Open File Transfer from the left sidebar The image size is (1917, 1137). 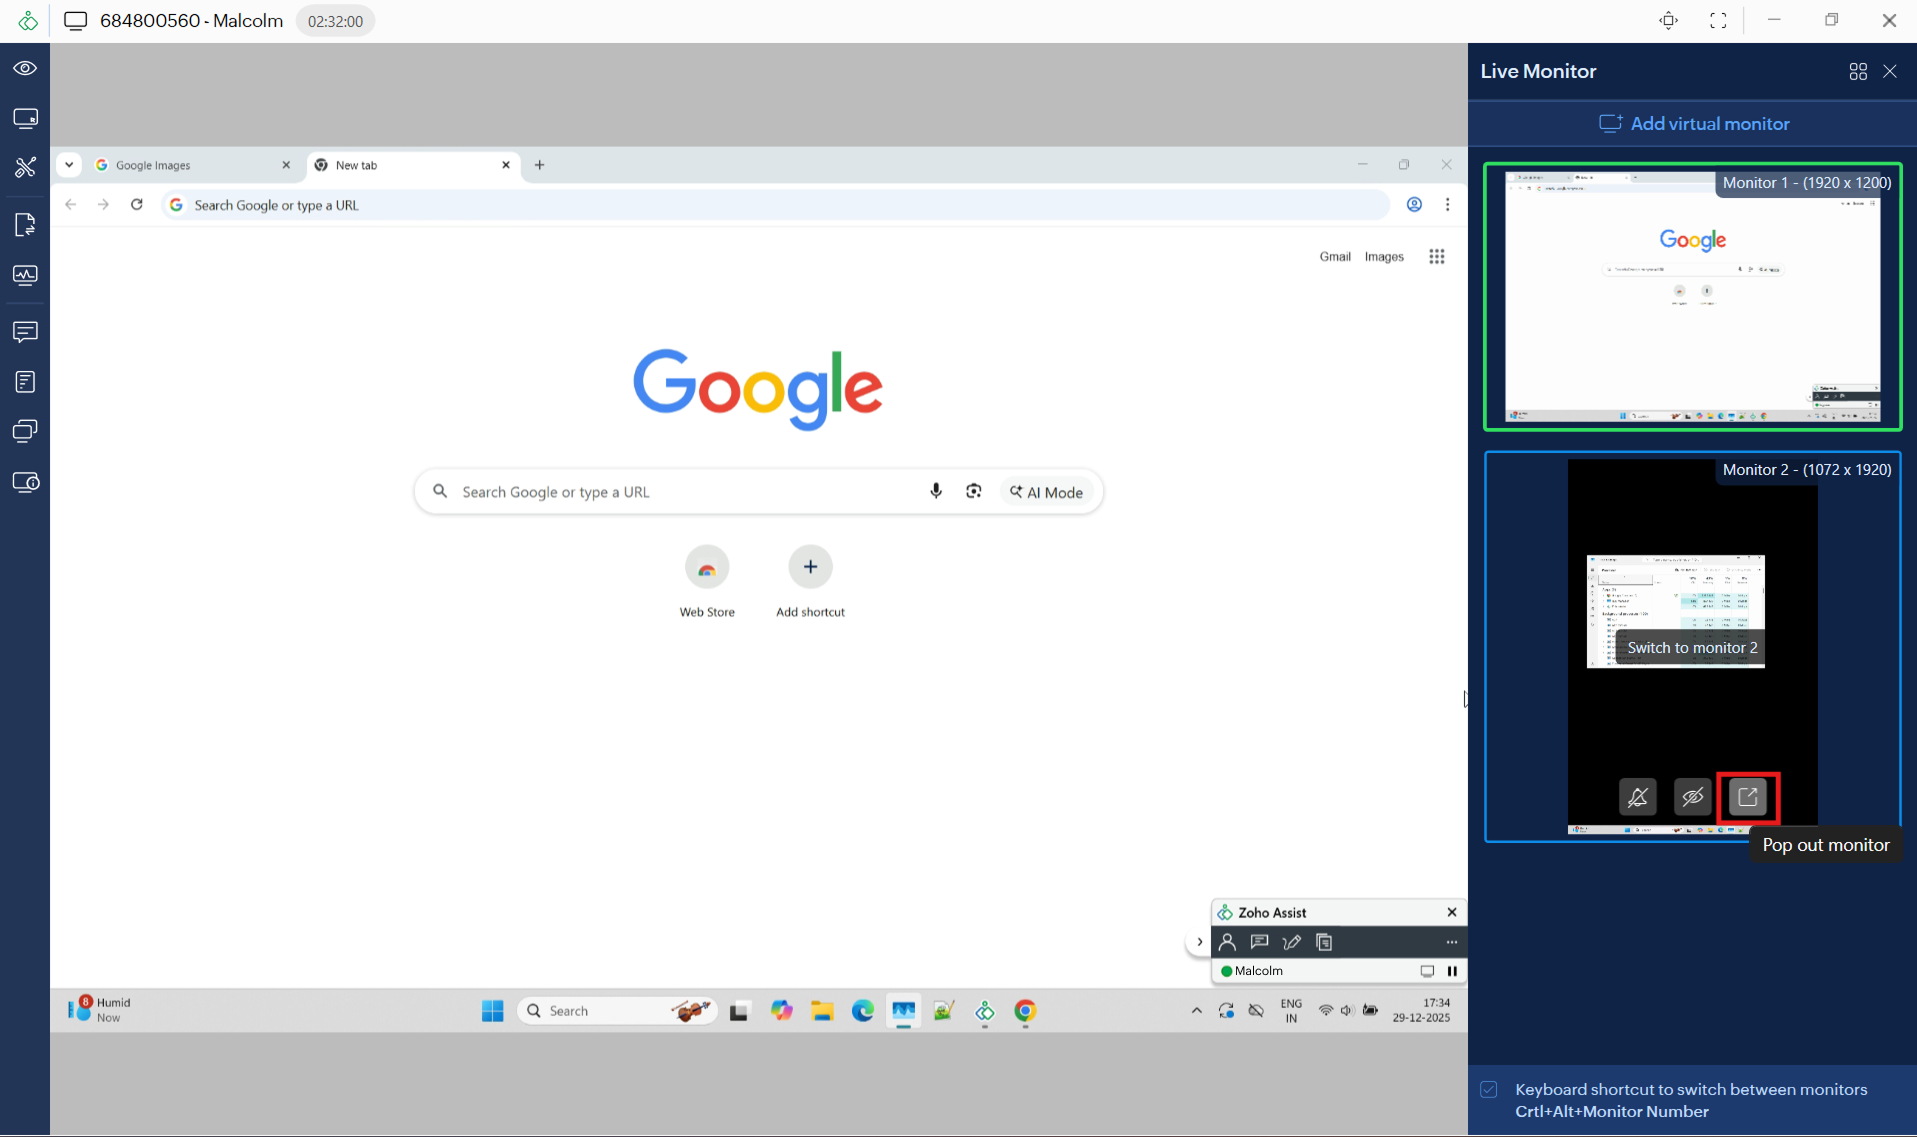[25, 224]
